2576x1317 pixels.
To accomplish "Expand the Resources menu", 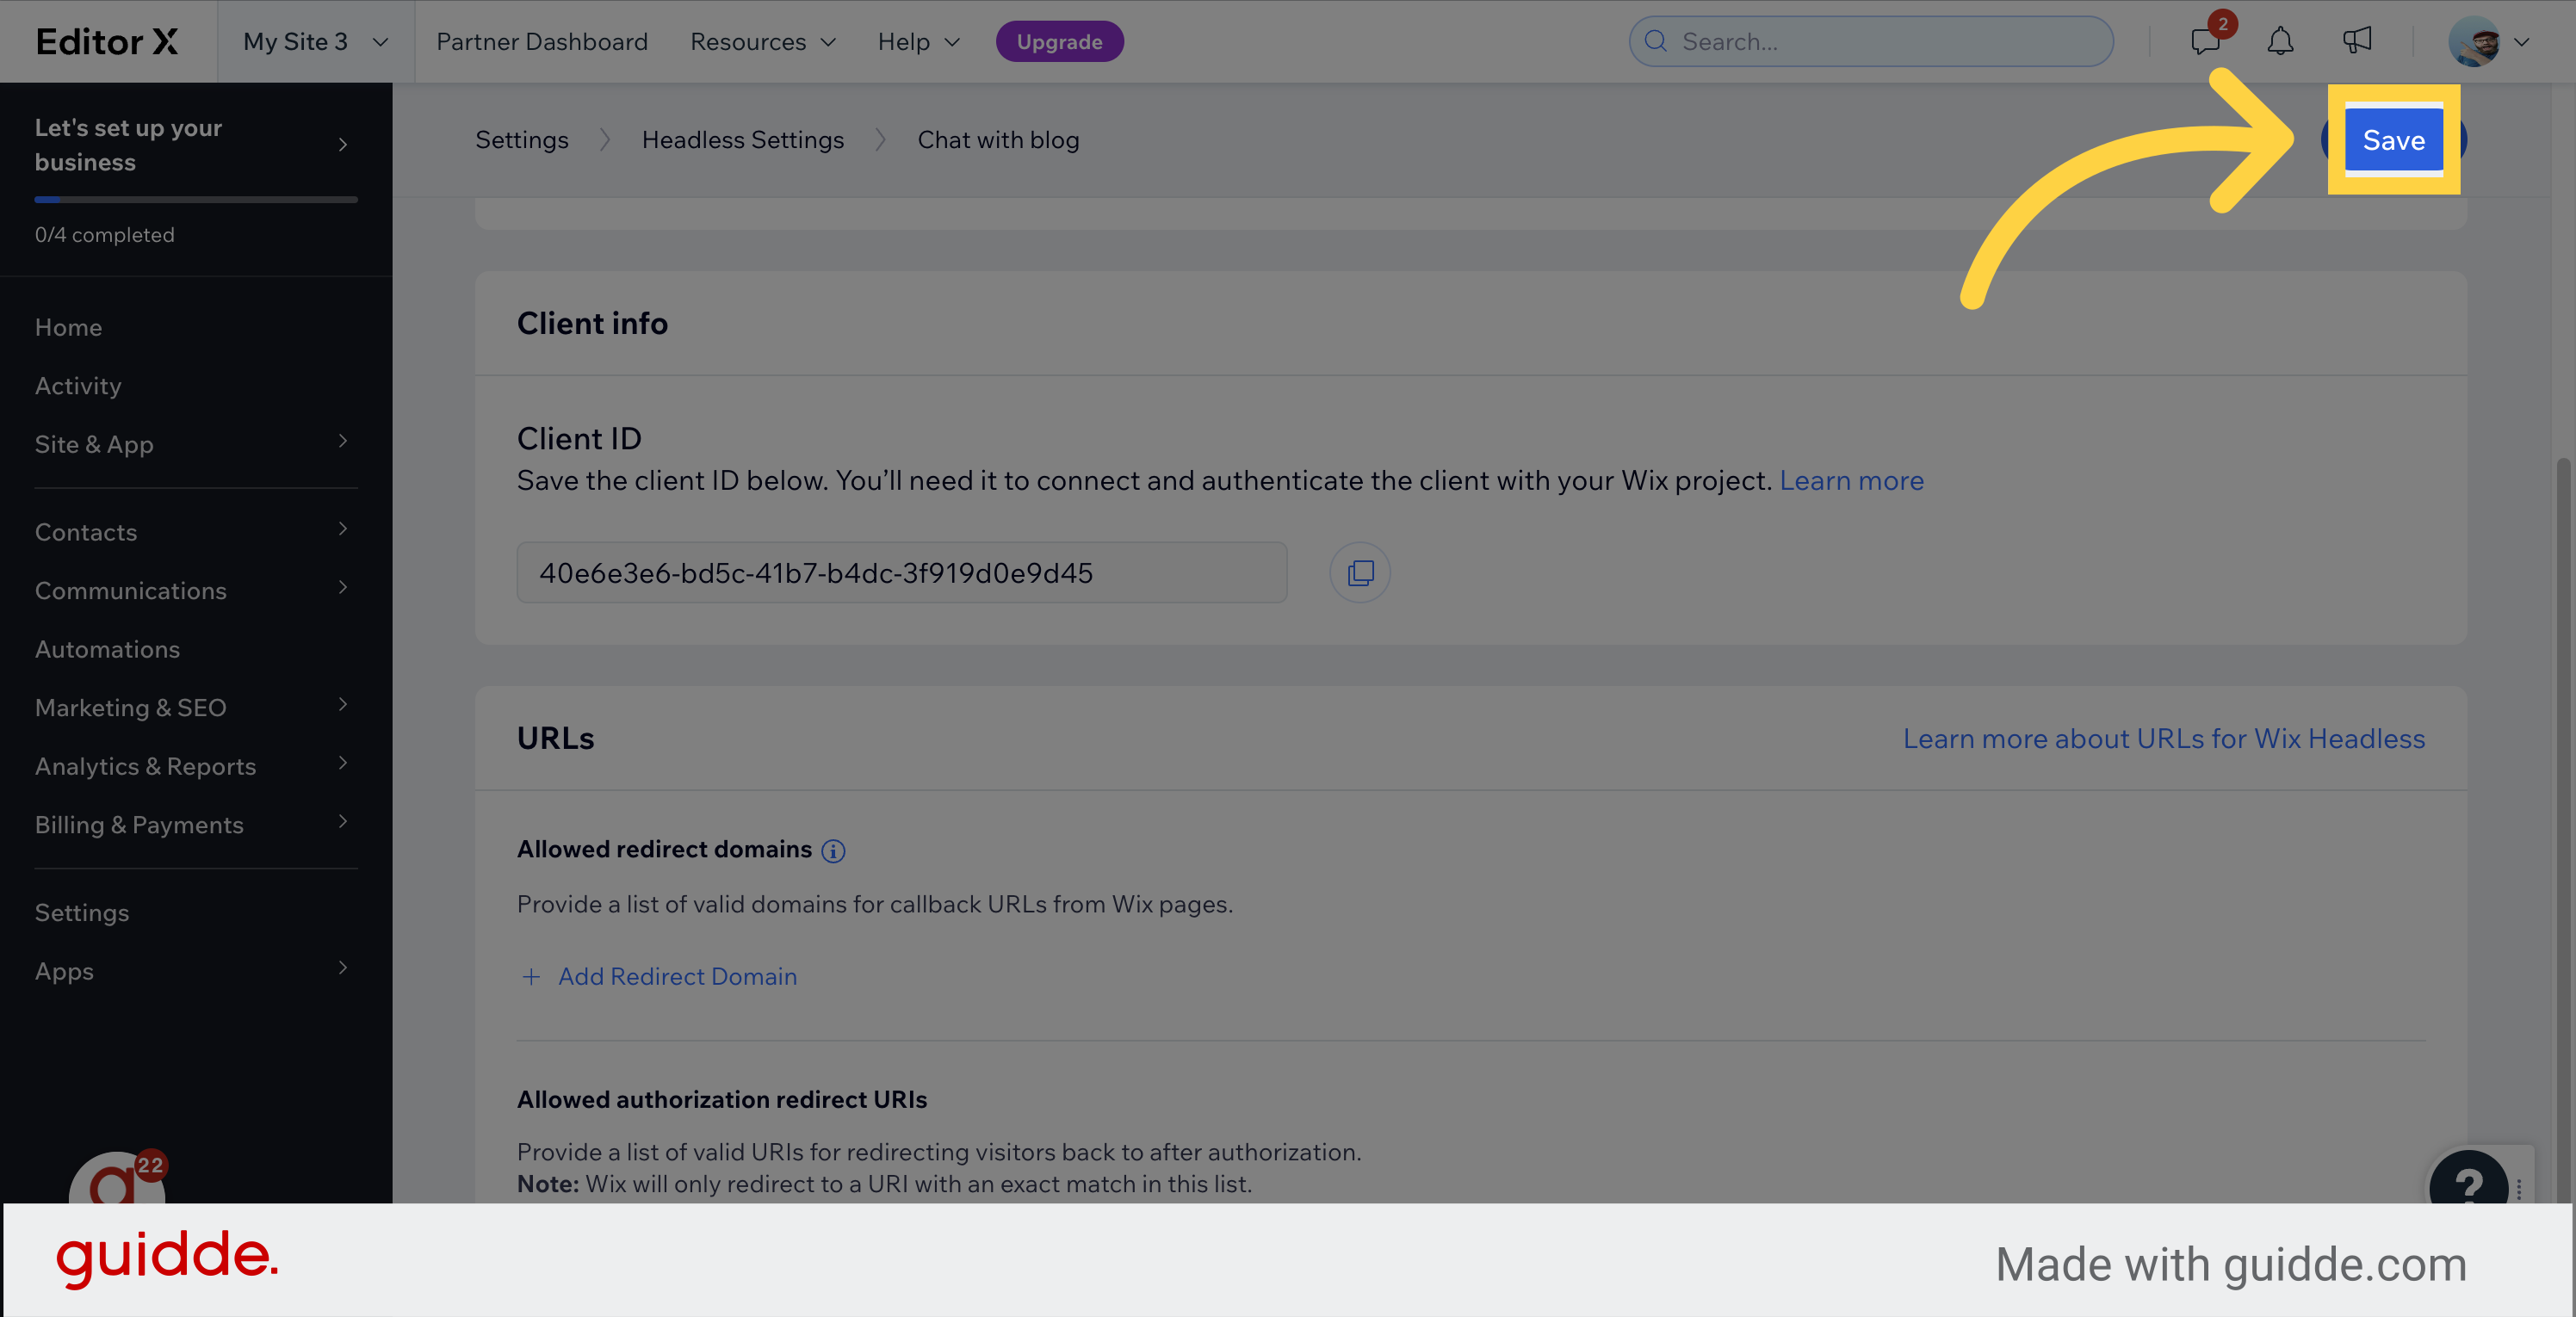I will pyautogui.click(x=762, y=42).
